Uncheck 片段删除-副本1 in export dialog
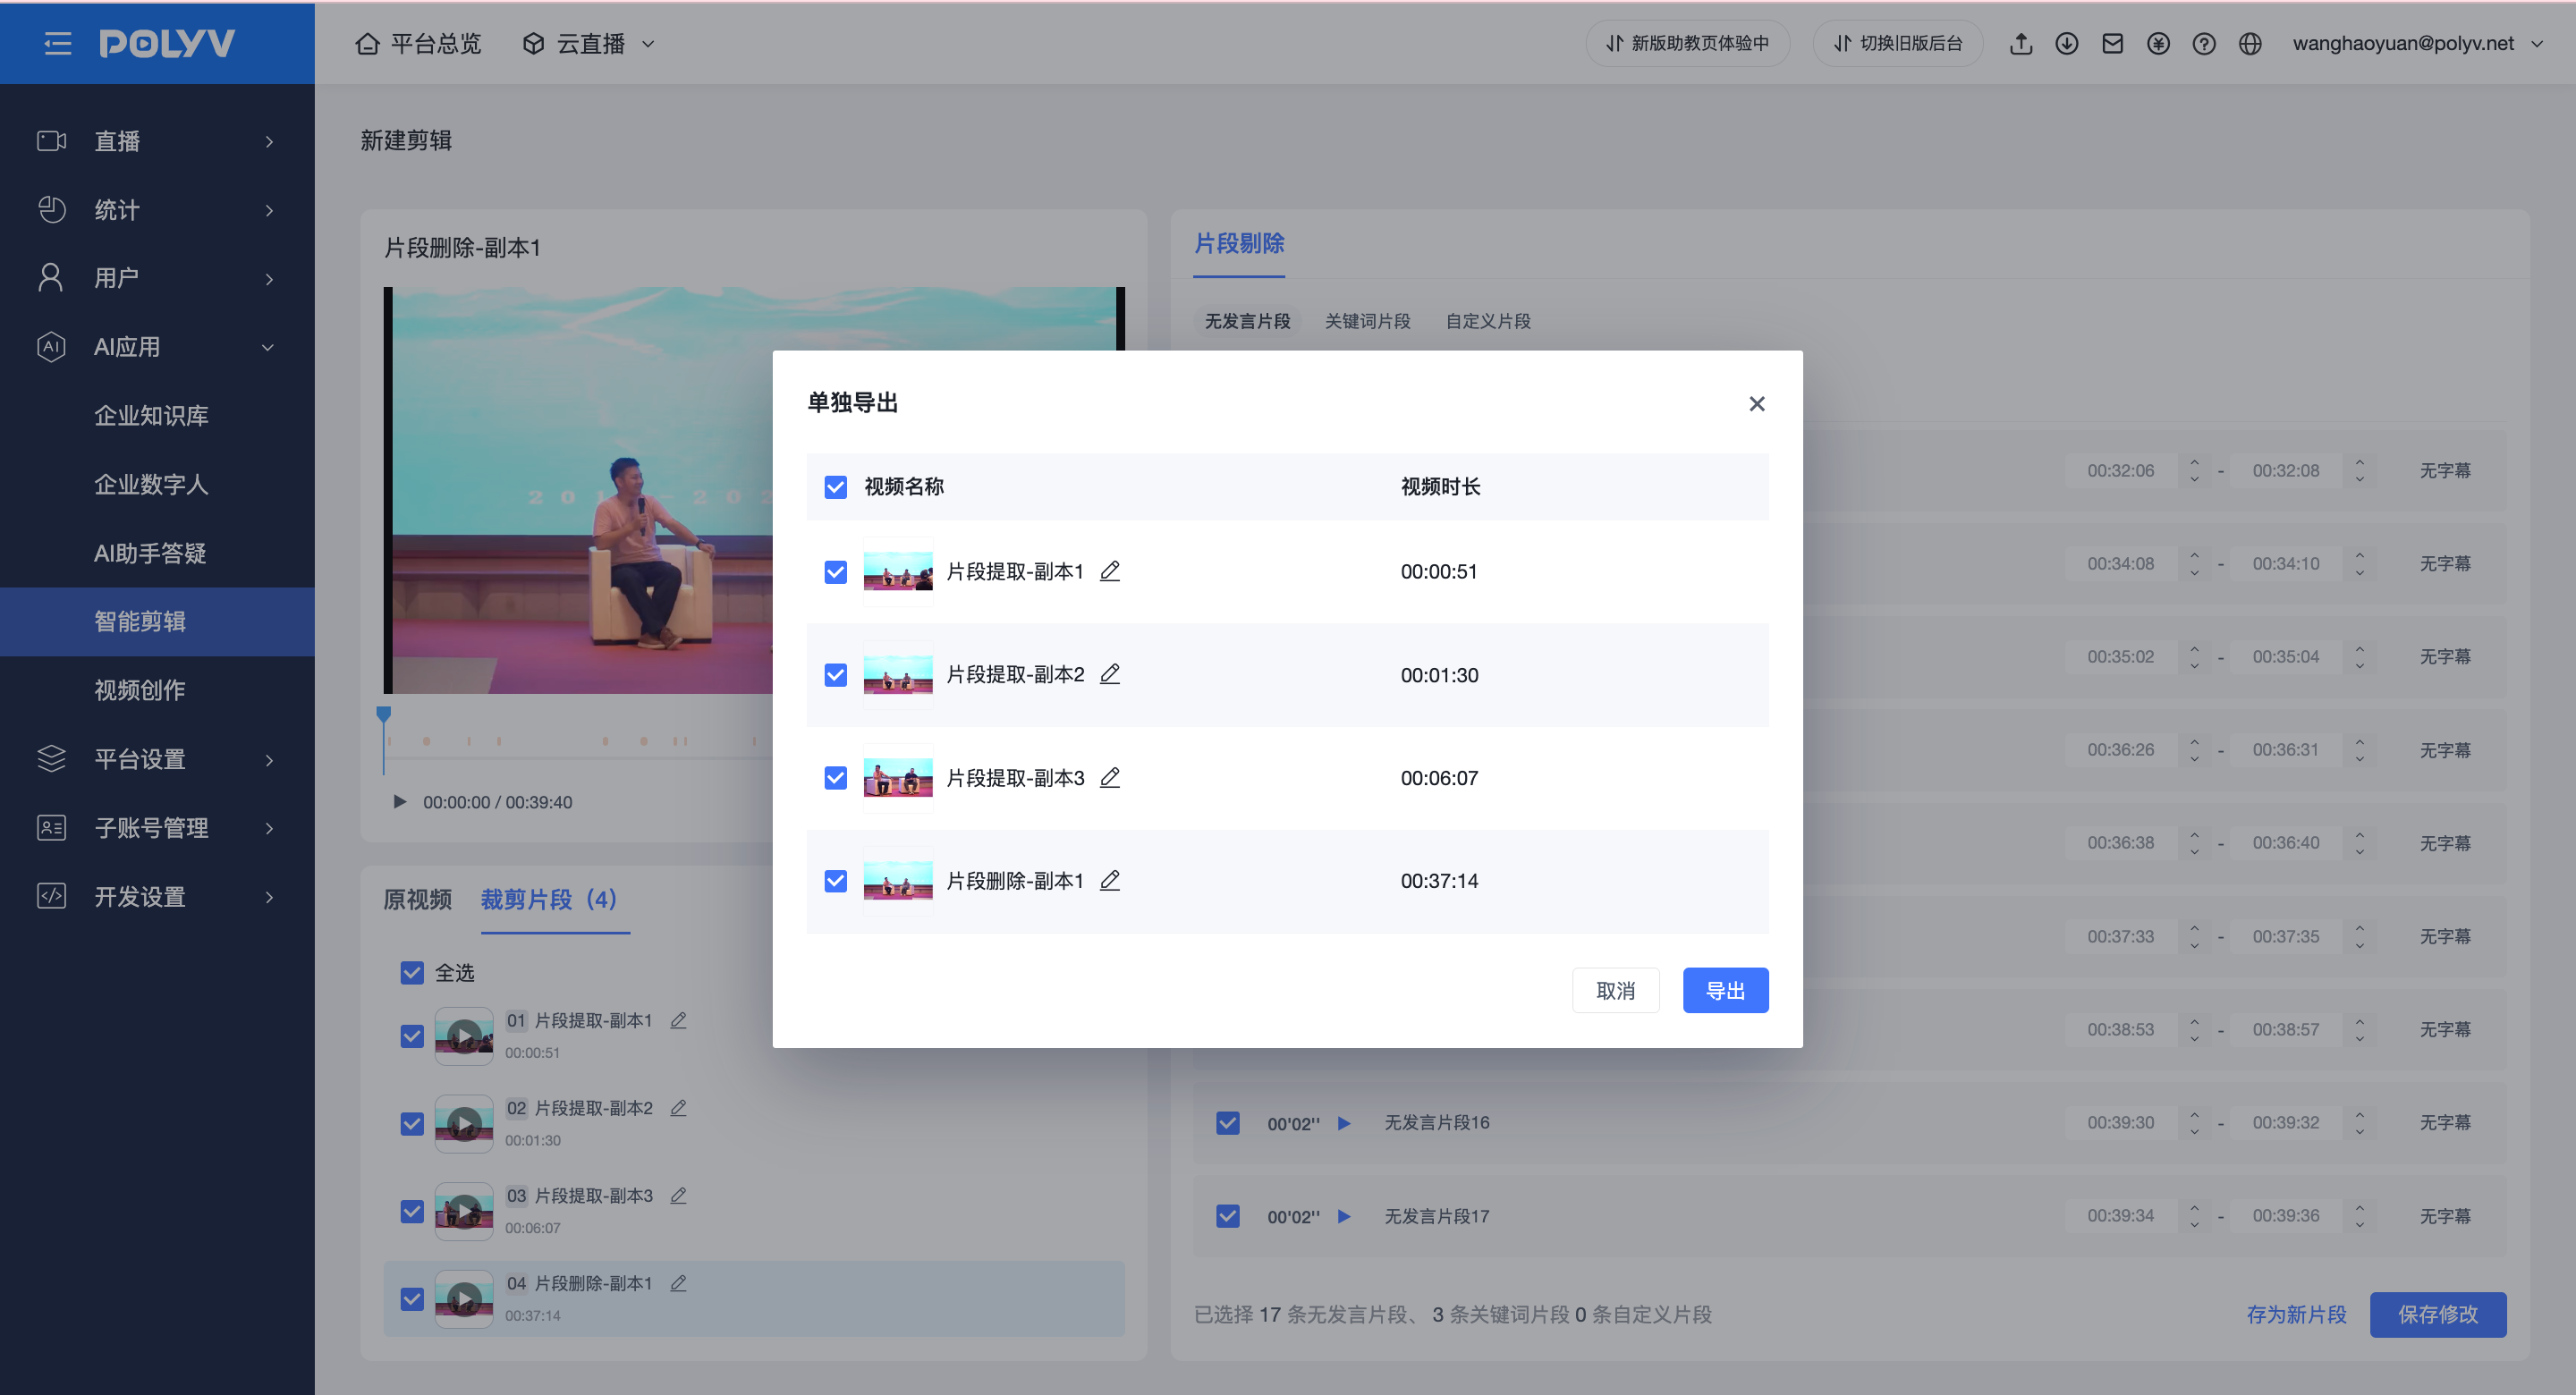This screenshot has width=2576, height=1395. tap(836, 880)
